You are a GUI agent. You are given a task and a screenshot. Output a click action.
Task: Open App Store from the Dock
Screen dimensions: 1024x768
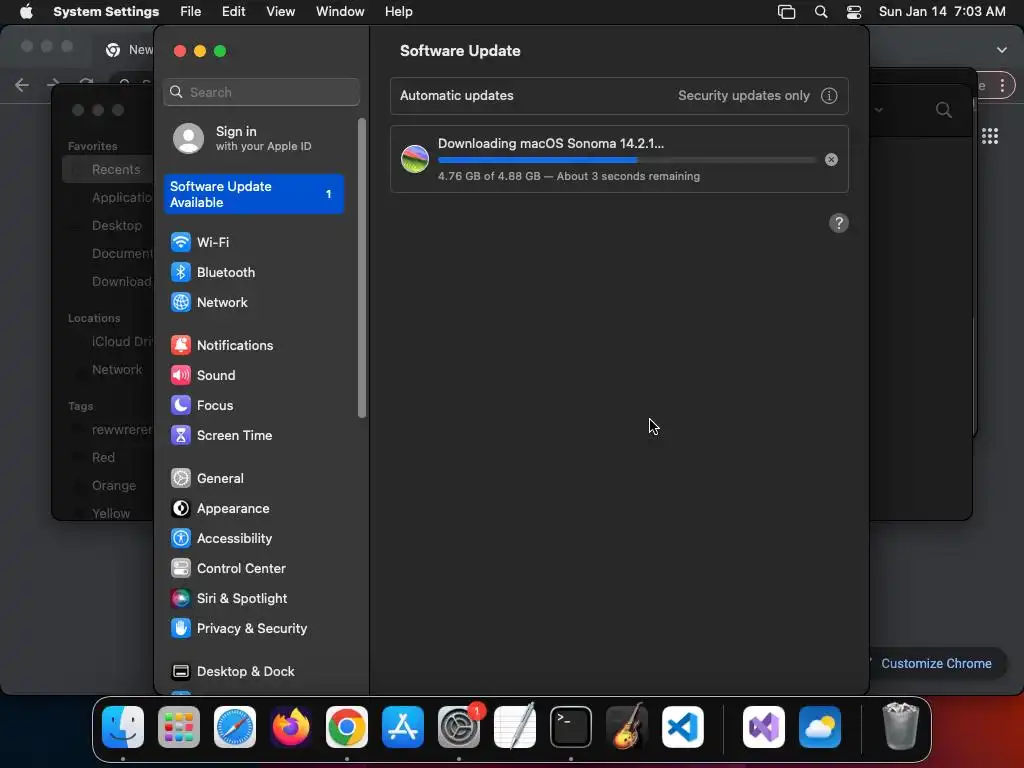(403, 727)
